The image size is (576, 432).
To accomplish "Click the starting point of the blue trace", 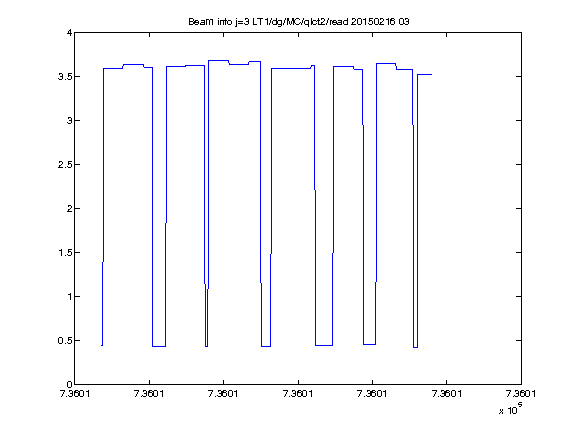I will pyautogui.click(x=102, y=345).
